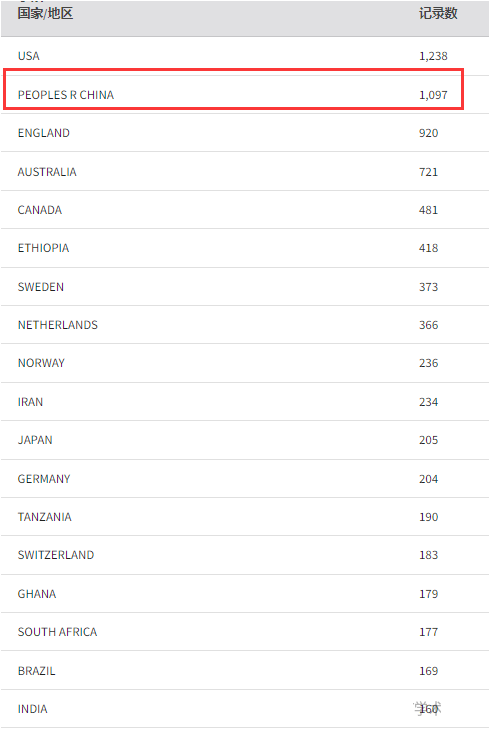Click the BRAZIL row label
The width and height of the screenshot is (499, 735).
(x=37, y=671)
